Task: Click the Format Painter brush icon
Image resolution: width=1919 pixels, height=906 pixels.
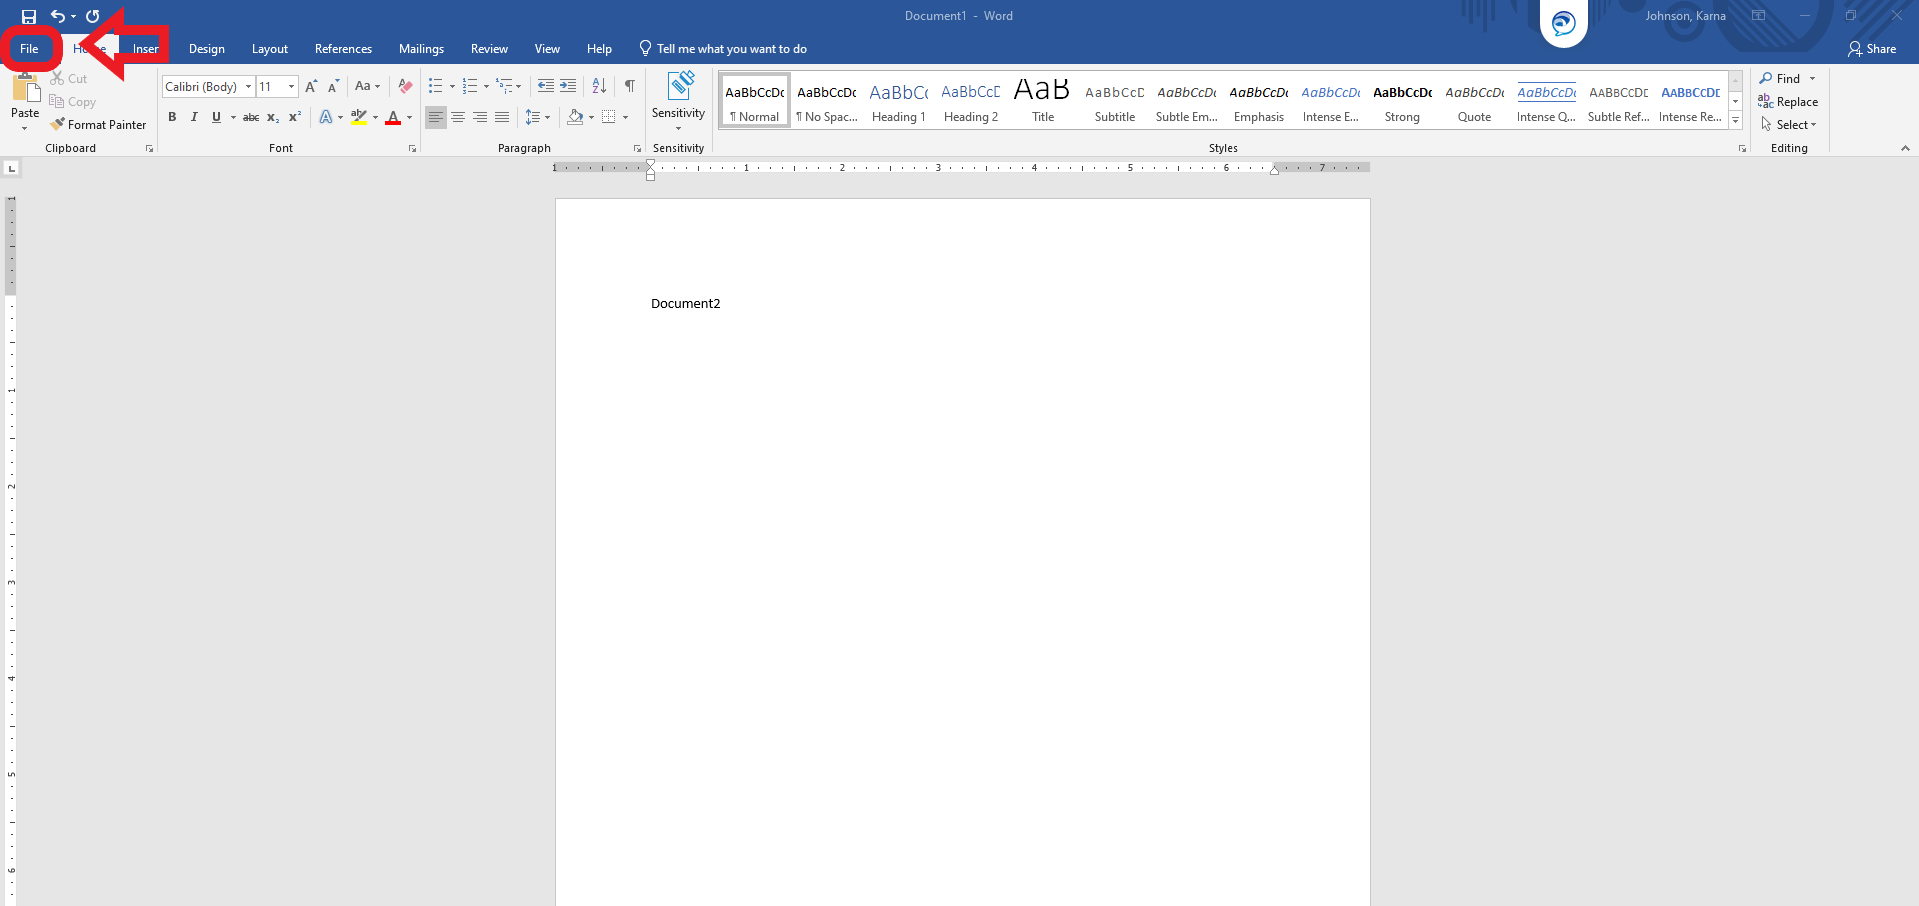Action: pyautogui.click(x=58, y=125)
